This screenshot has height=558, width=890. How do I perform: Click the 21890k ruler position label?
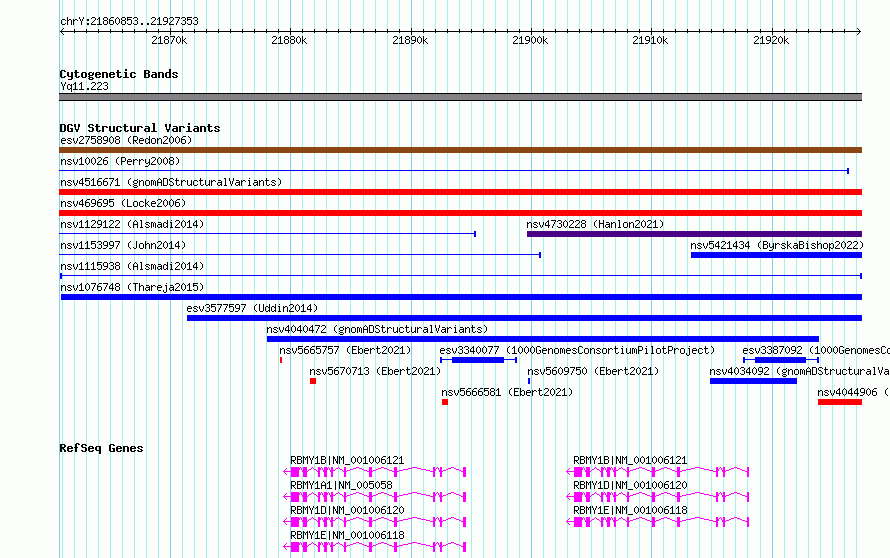(410, 40)
